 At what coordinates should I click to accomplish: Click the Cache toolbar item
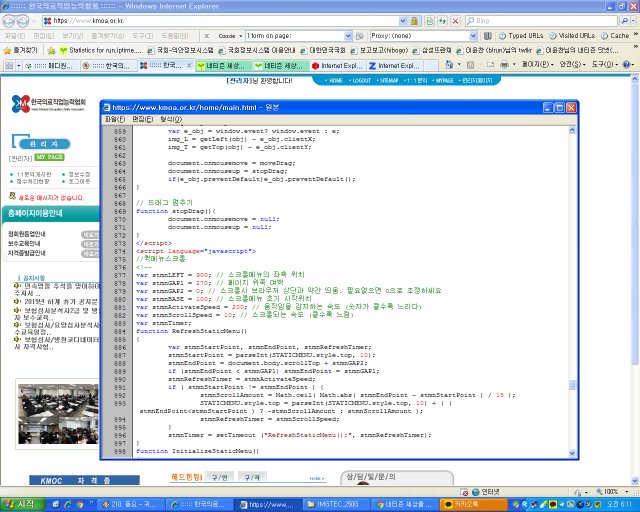pos(615,36)
